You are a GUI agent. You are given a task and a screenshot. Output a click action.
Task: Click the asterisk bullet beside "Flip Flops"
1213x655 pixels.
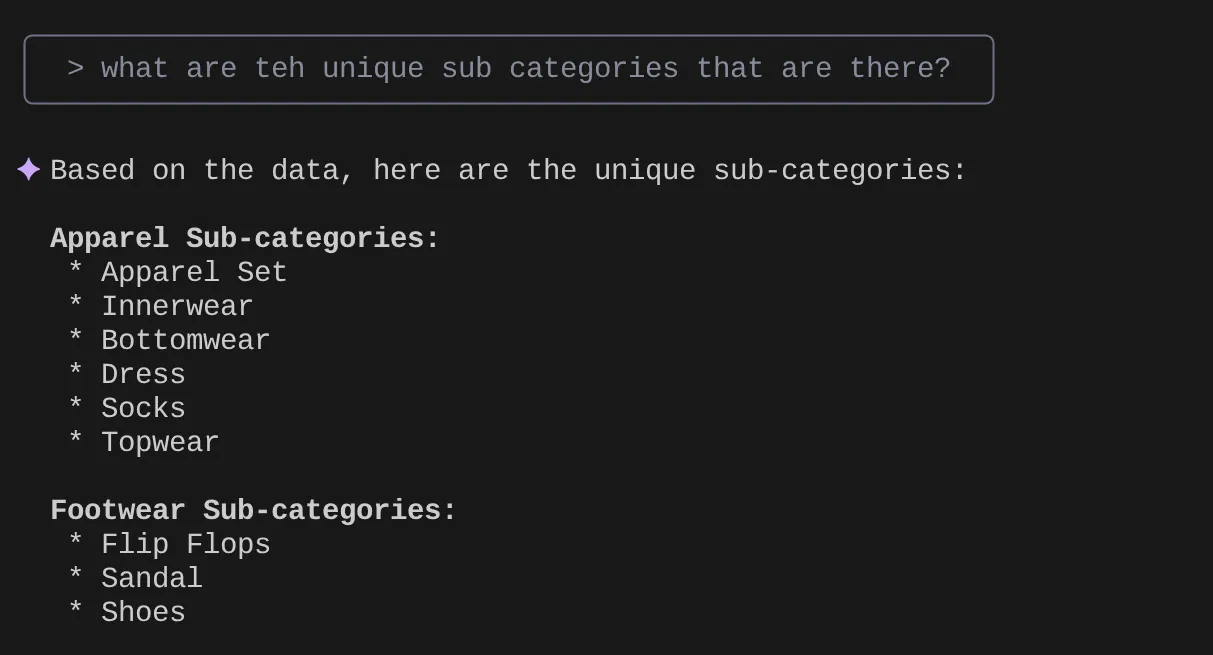pos(76,545)
